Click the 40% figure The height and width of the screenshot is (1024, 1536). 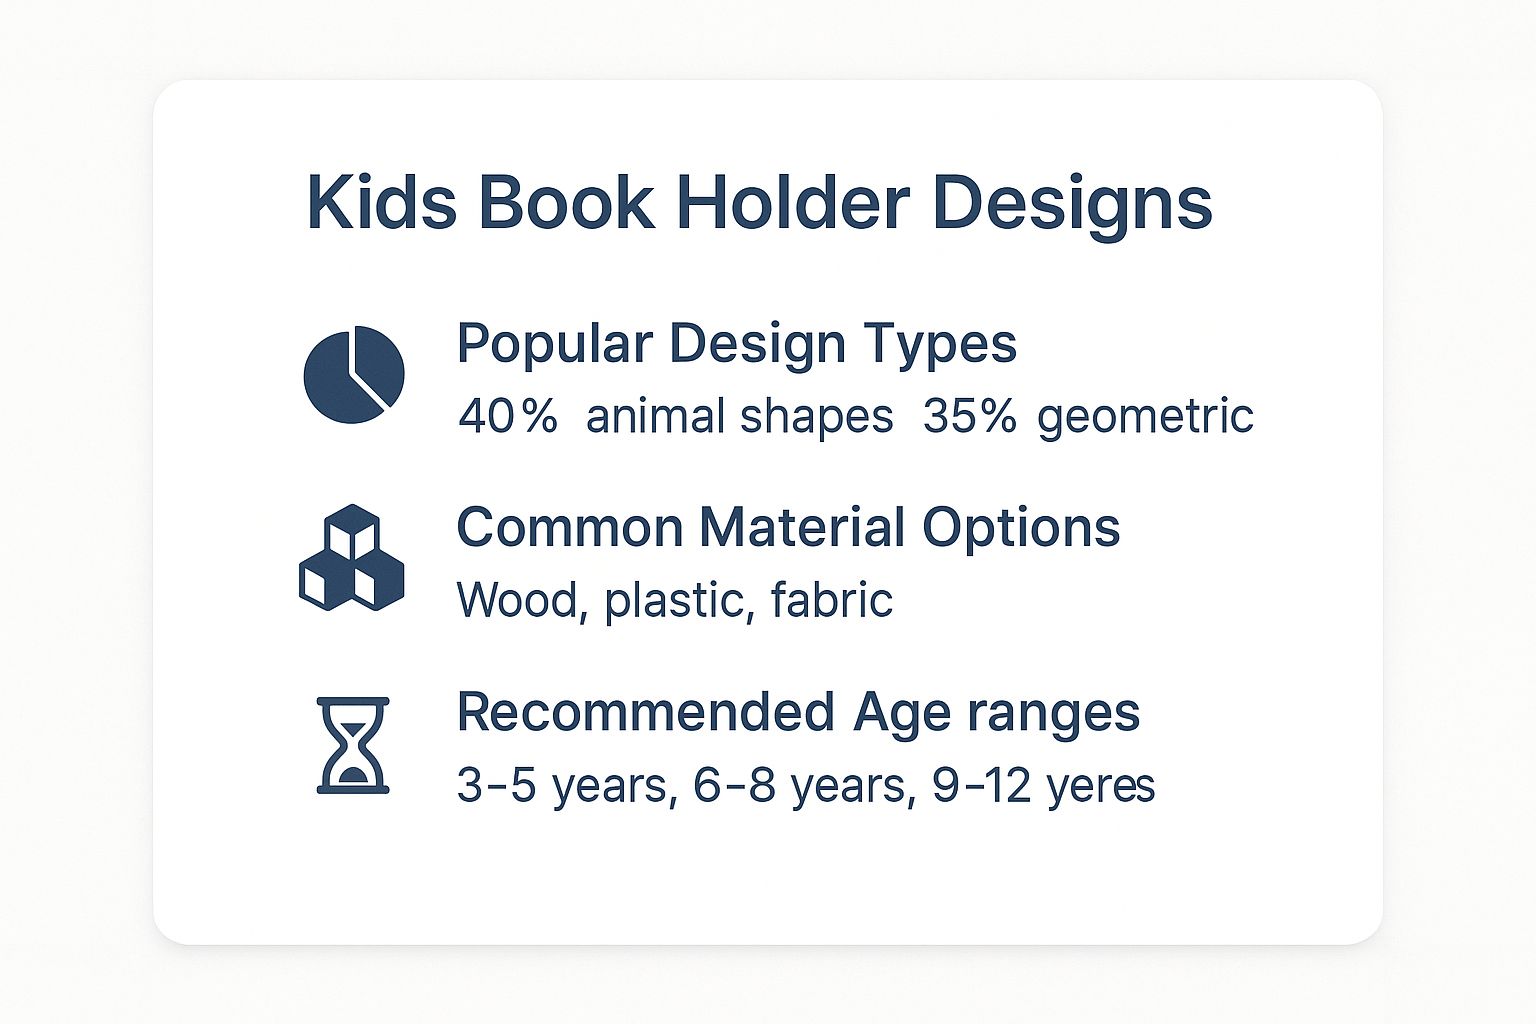coord(508,416)
